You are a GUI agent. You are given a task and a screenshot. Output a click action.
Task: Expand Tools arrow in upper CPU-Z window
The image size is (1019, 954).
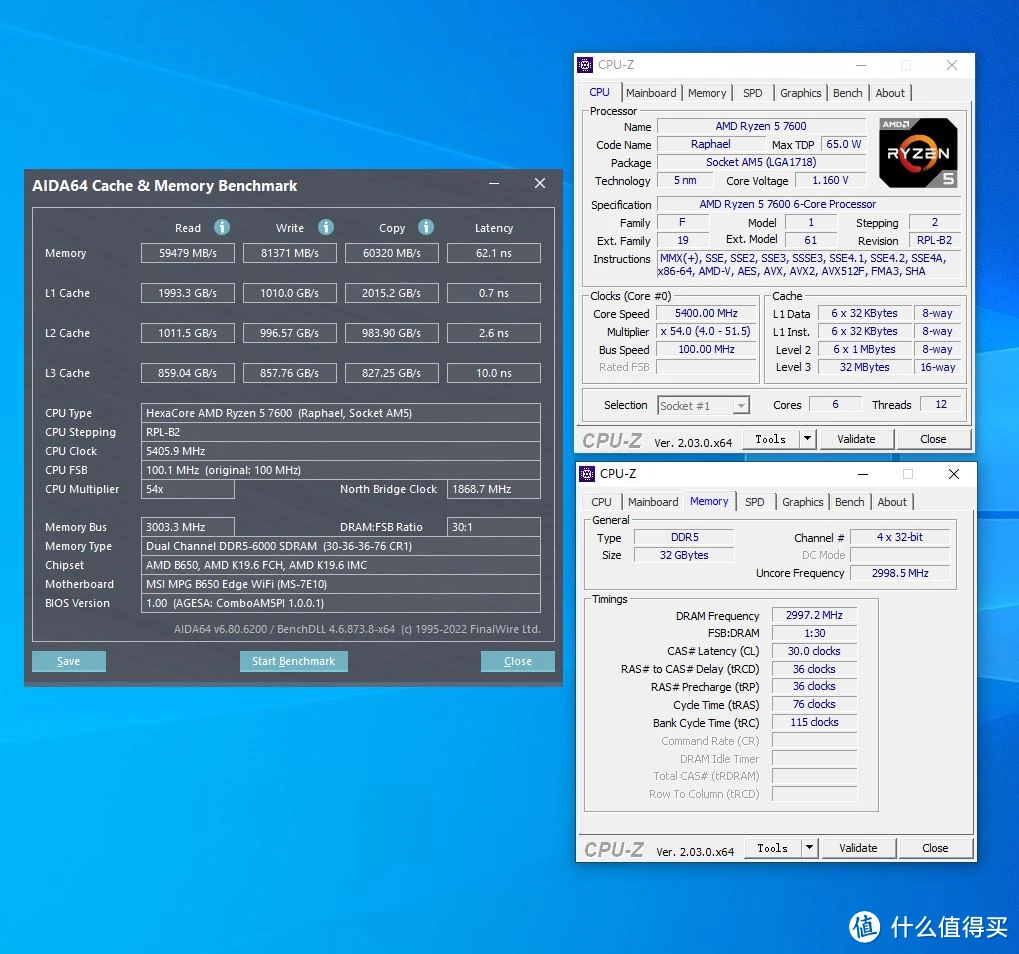[807, 439]
